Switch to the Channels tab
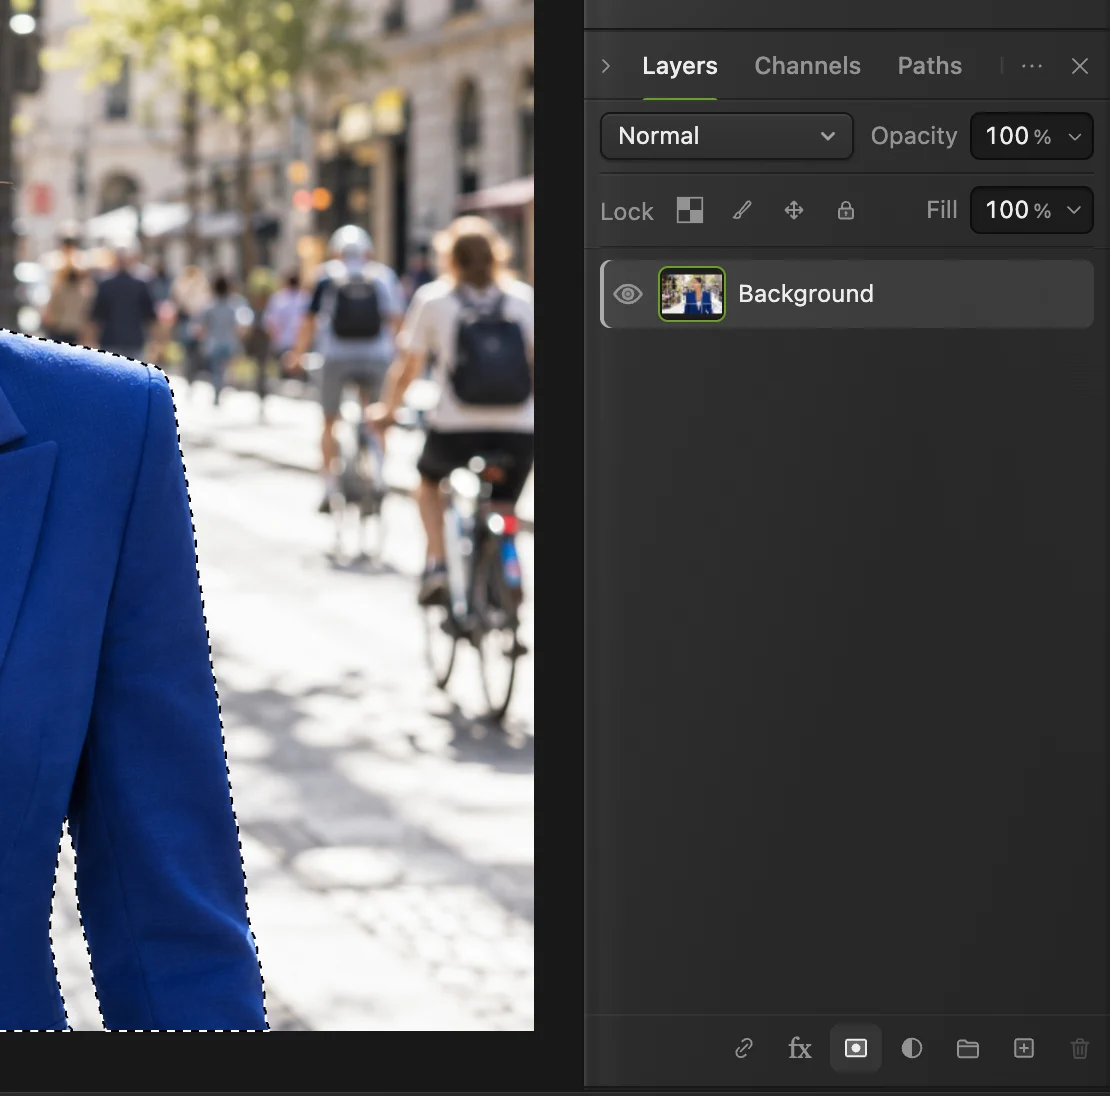1110x1096 pixels. pyautogui.click(x=807, y=66)
